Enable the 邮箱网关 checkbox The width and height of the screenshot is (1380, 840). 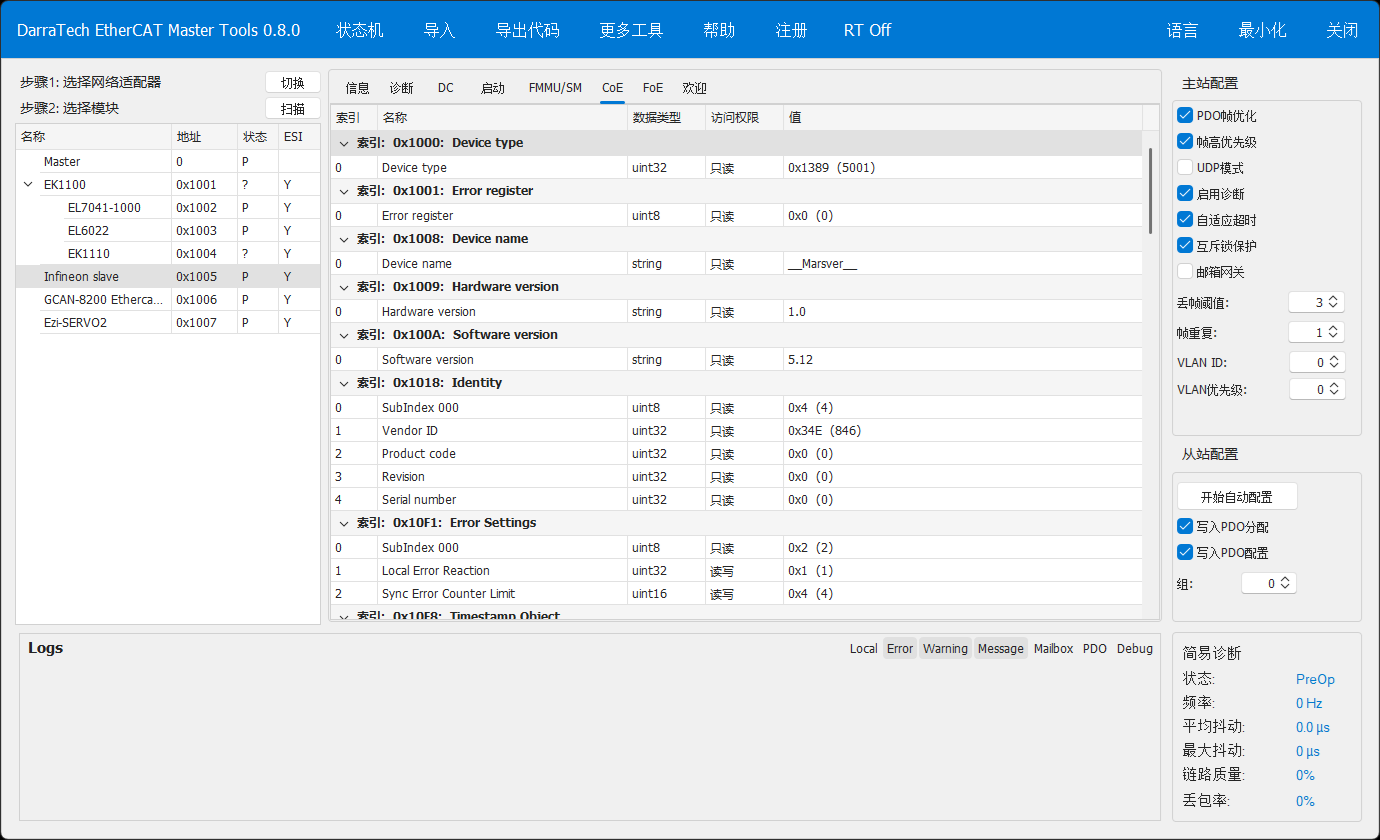[x=1186, y=272]
